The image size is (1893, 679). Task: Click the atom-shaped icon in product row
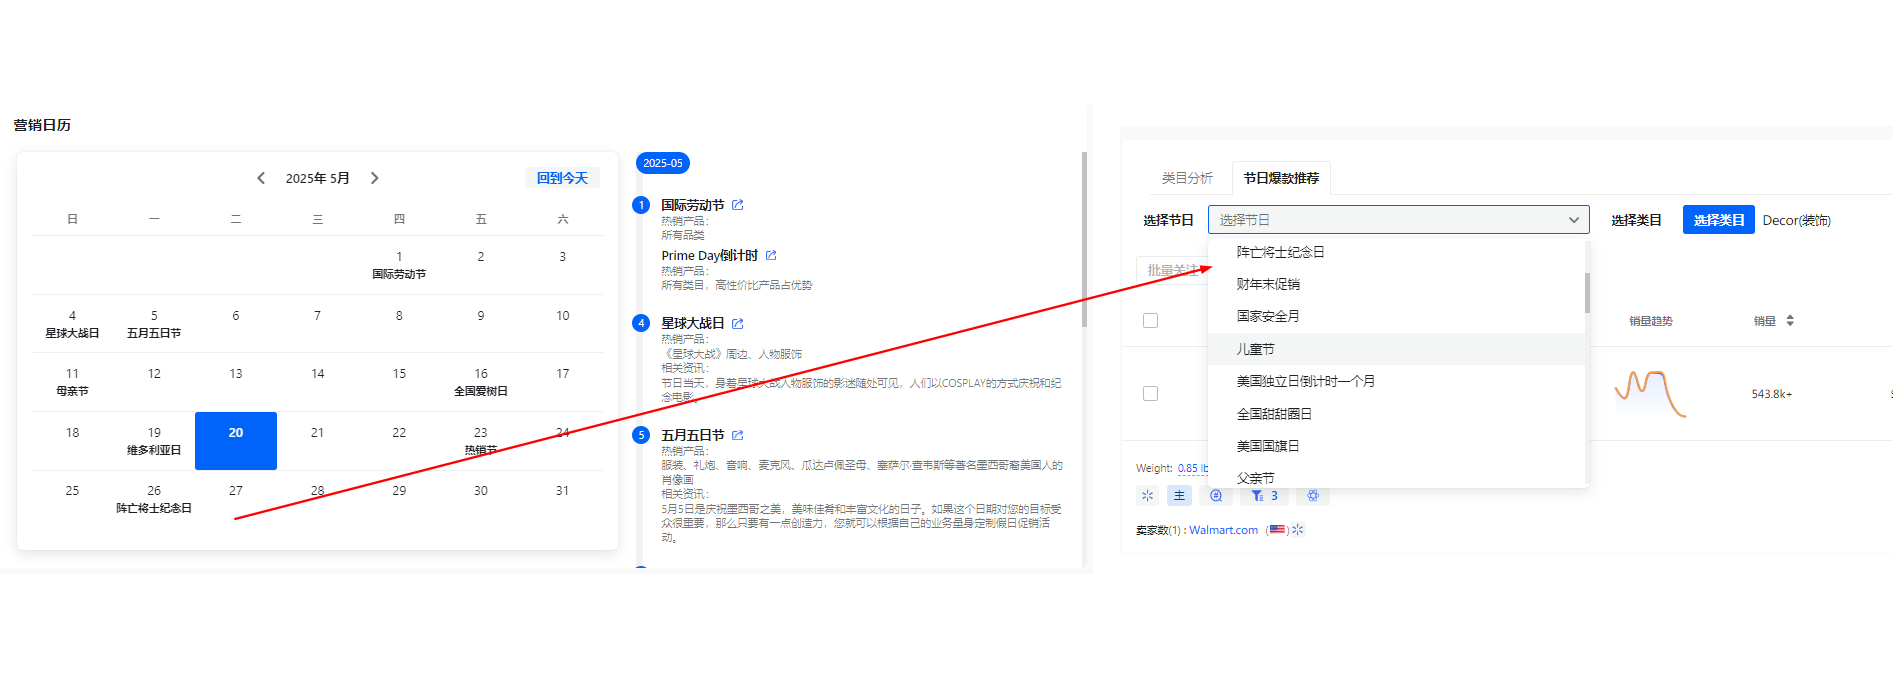pyautogui.click(x=1313, y=496)
